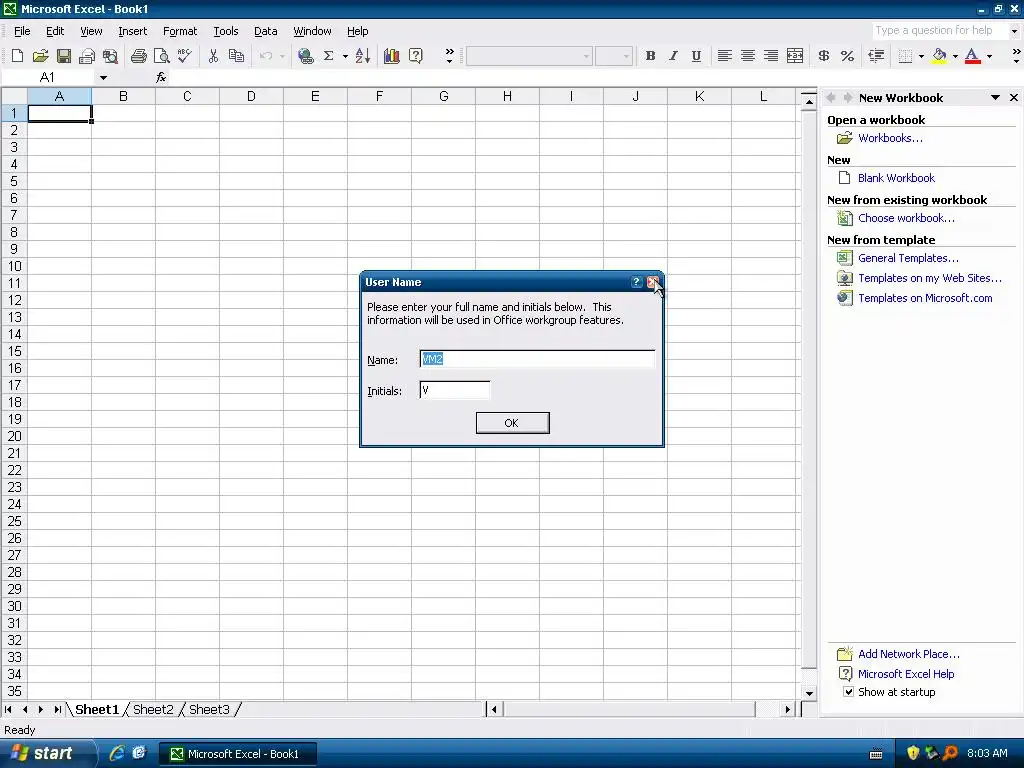The image size is (1024, 768).
Task: Open the Workbooks... link
Action: click(890, 138)
